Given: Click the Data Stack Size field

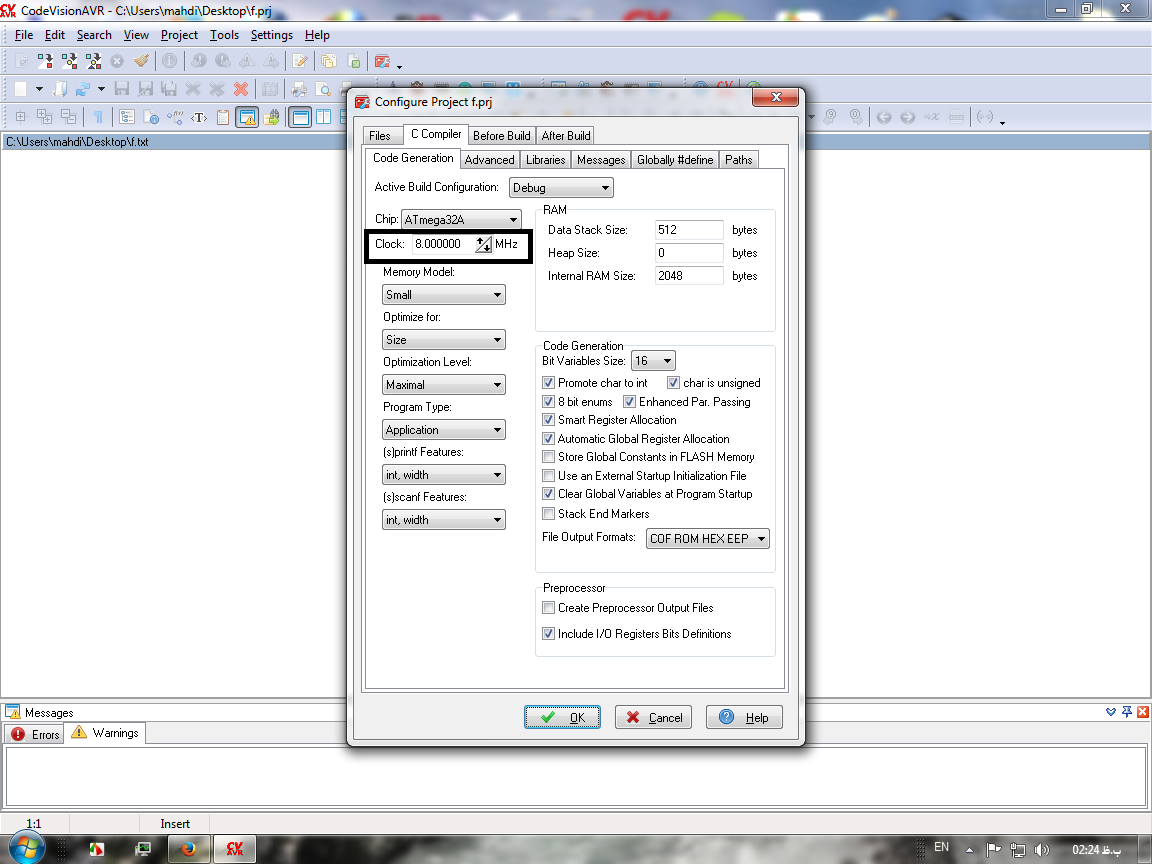Looking at the screenshot, I should coord(689,230).
